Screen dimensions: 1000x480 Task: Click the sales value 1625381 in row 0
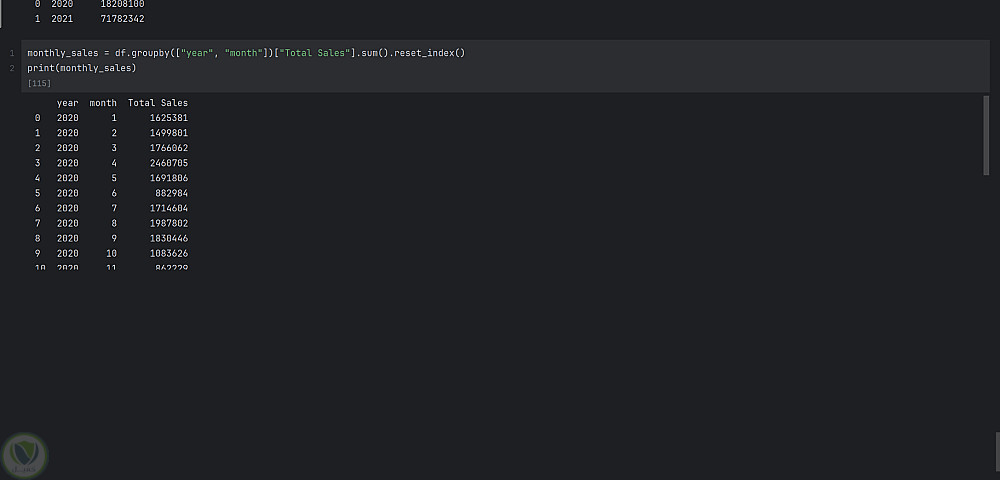click(166, 118)
